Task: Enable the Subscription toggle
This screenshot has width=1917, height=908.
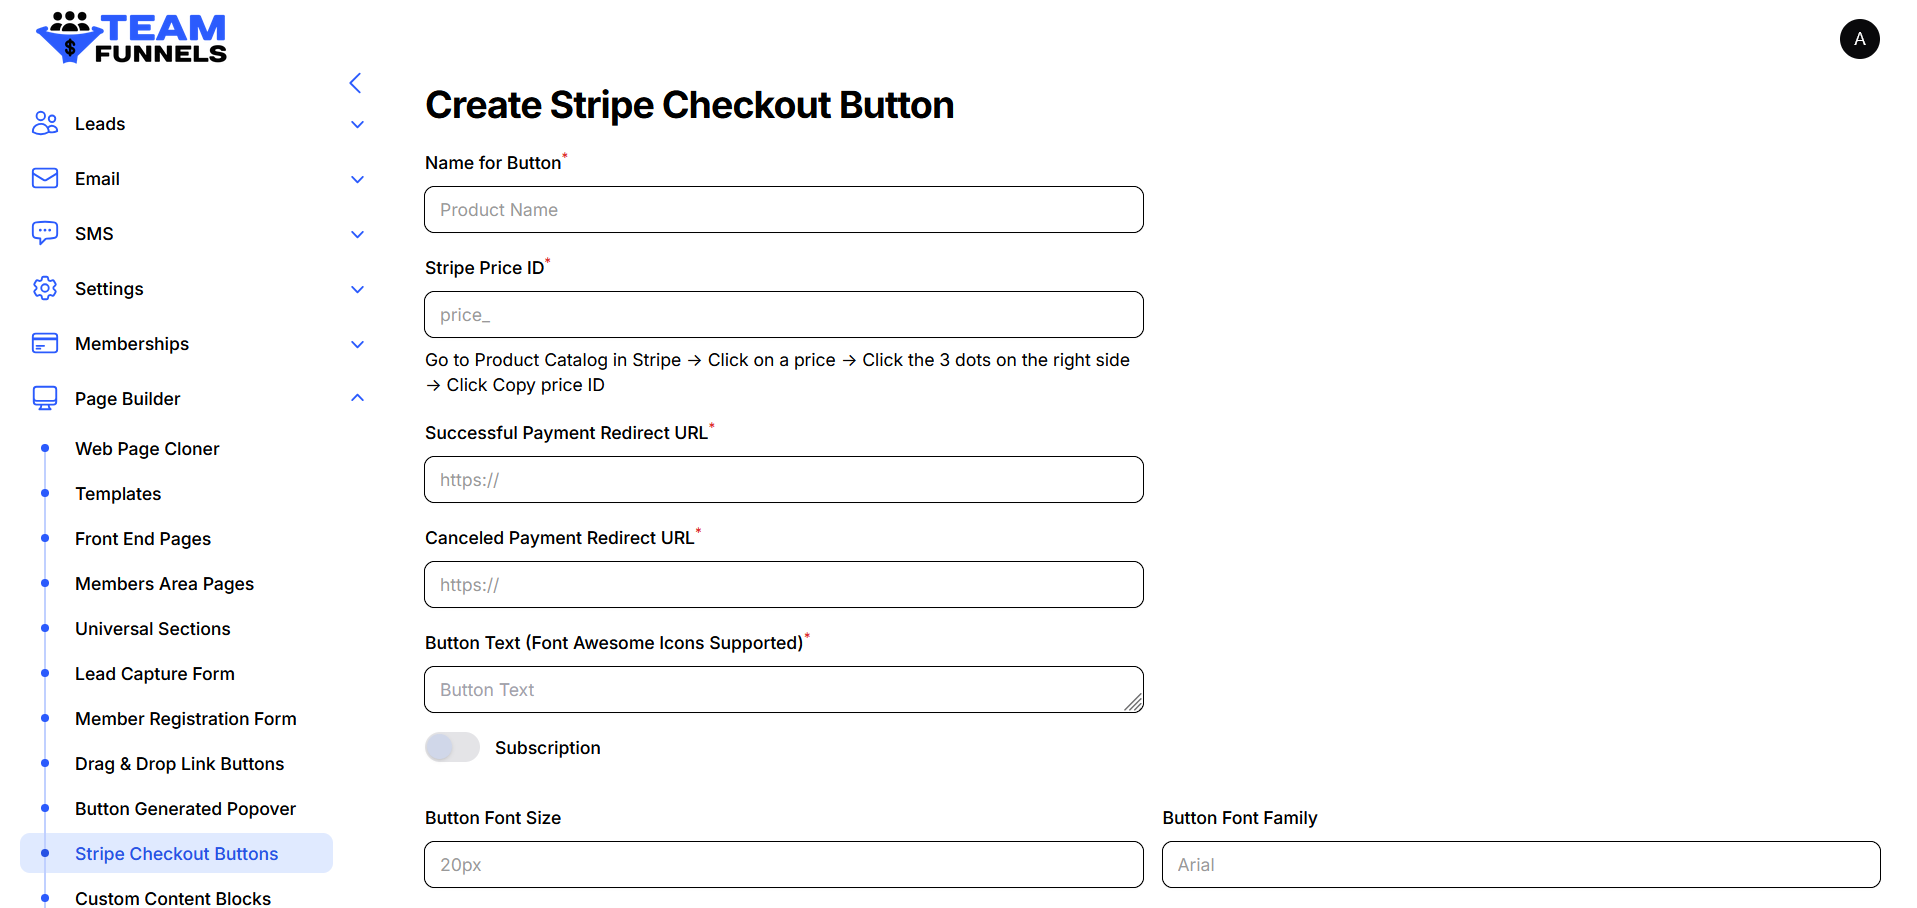Action: [452, 747]
